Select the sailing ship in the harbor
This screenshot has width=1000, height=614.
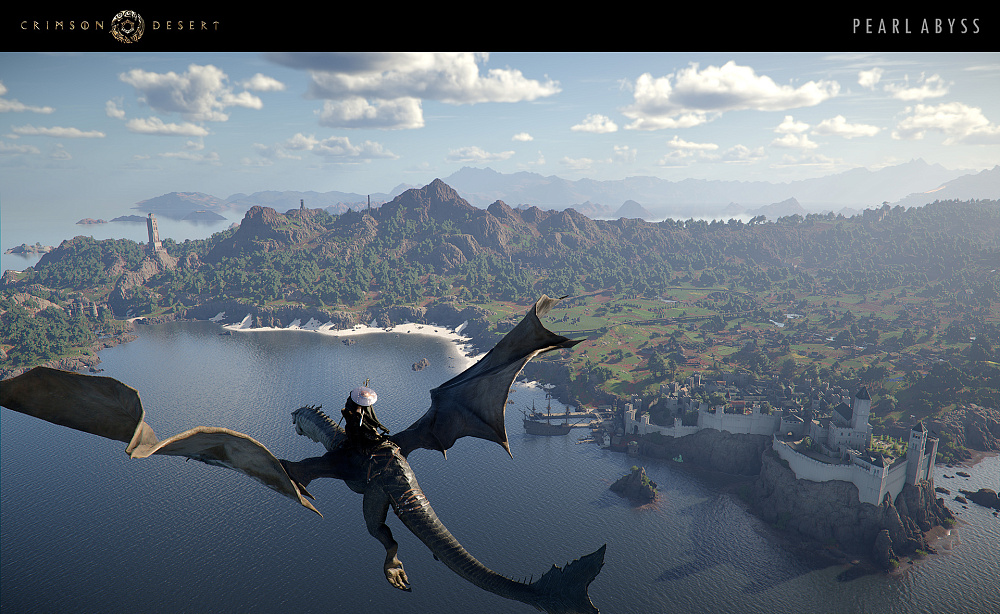(x=548, y=424)
